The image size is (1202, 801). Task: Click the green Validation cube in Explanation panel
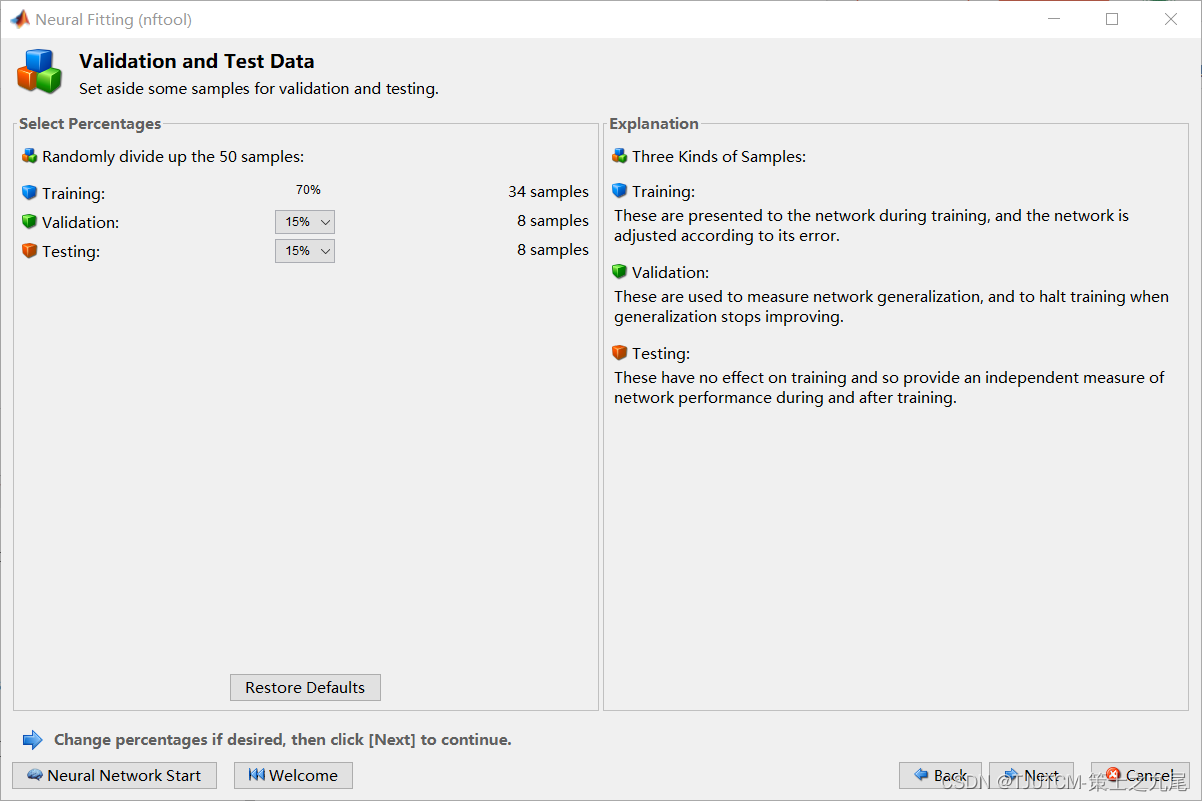pos(620,271)
